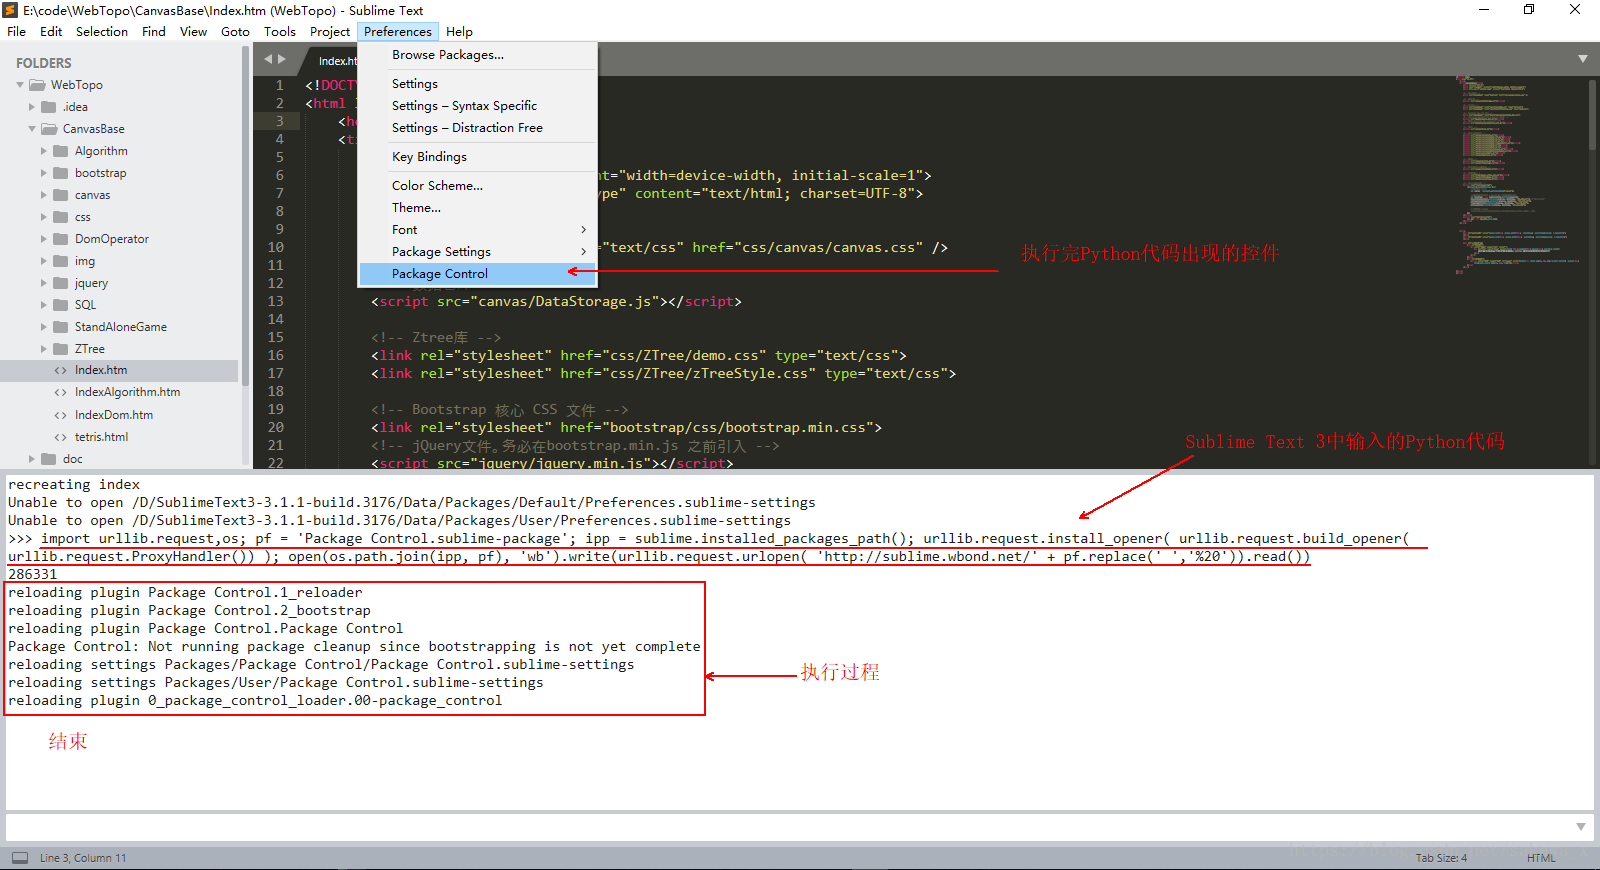Select Package Control menu entry
This screenshot has height=870, width=1600.
coord(478,274)
